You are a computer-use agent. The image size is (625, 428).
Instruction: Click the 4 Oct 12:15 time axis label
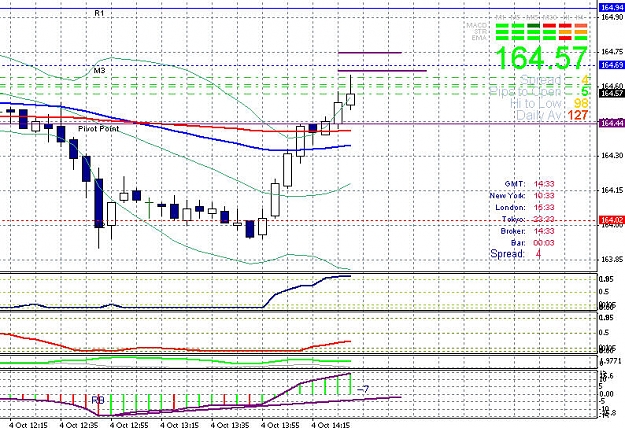click(x=28, y=425)
